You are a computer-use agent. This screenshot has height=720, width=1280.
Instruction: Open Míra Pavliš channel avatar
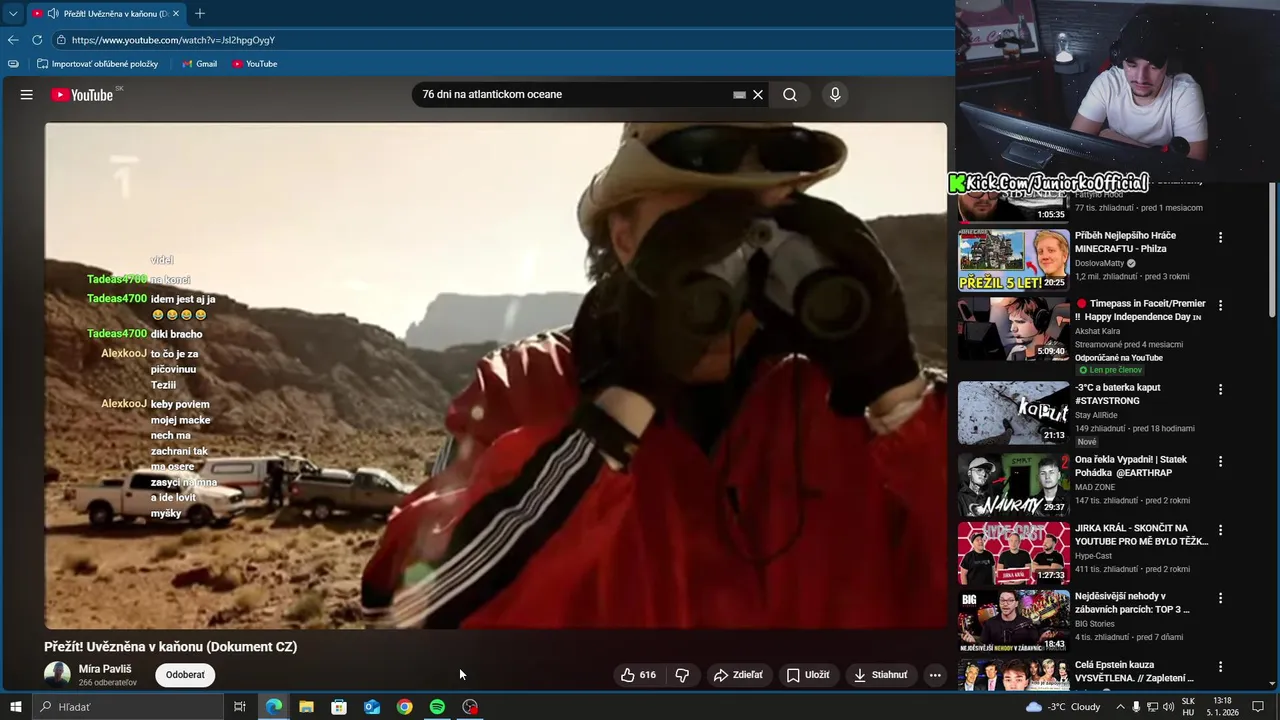pos(57,675)
